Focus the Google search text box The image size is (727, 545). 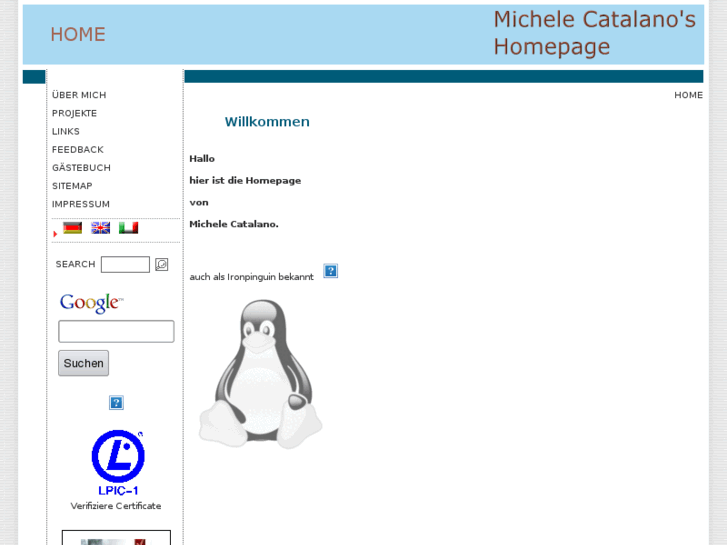coord(116,331)
